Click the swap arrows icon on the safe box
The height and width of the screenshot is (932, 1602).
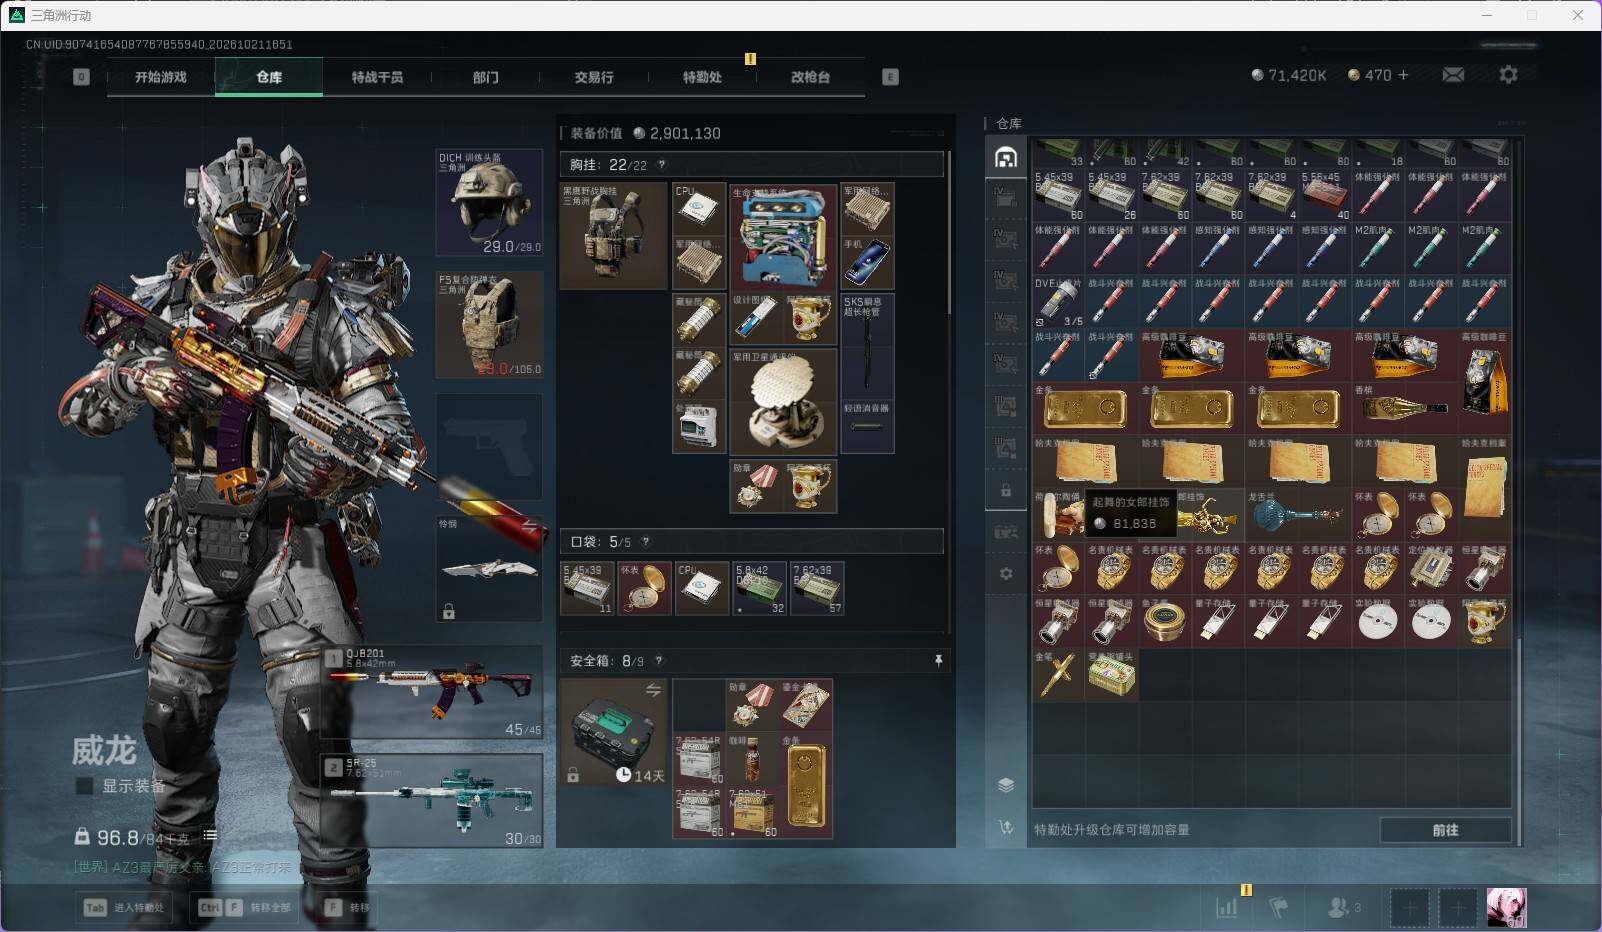653,690
